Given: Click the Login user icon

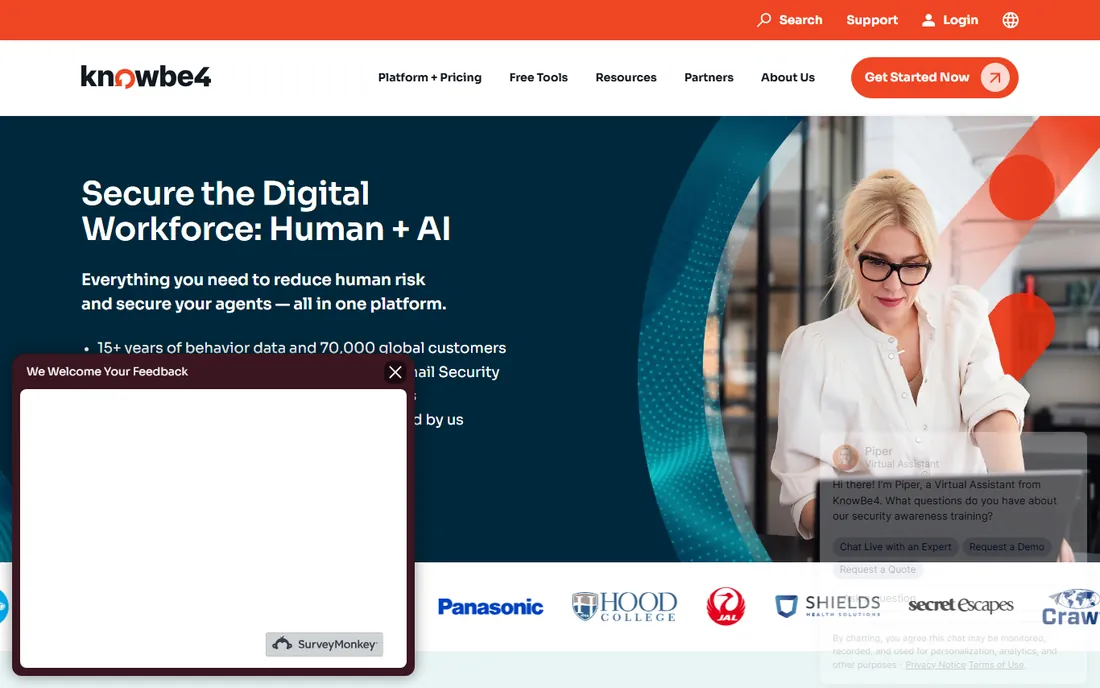Looking at the screenshot, I should click(x=928, y=20).
